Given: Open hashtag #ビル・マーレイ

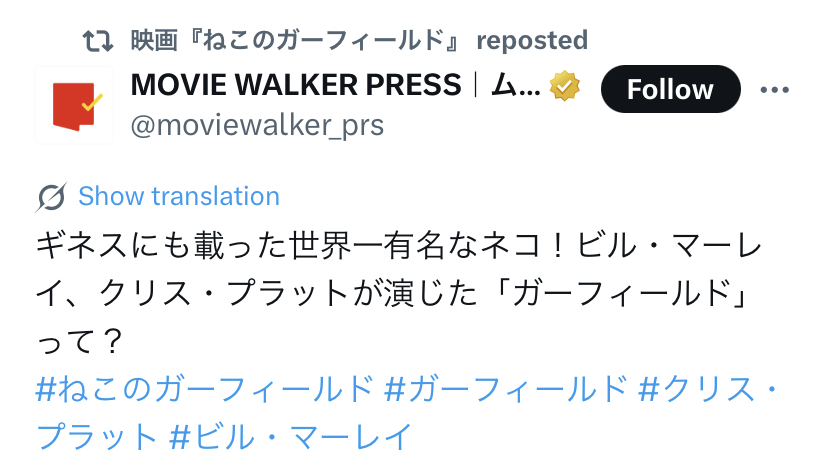Looking at the screenshot, I should pyautogui.click(x=290, y=437).
